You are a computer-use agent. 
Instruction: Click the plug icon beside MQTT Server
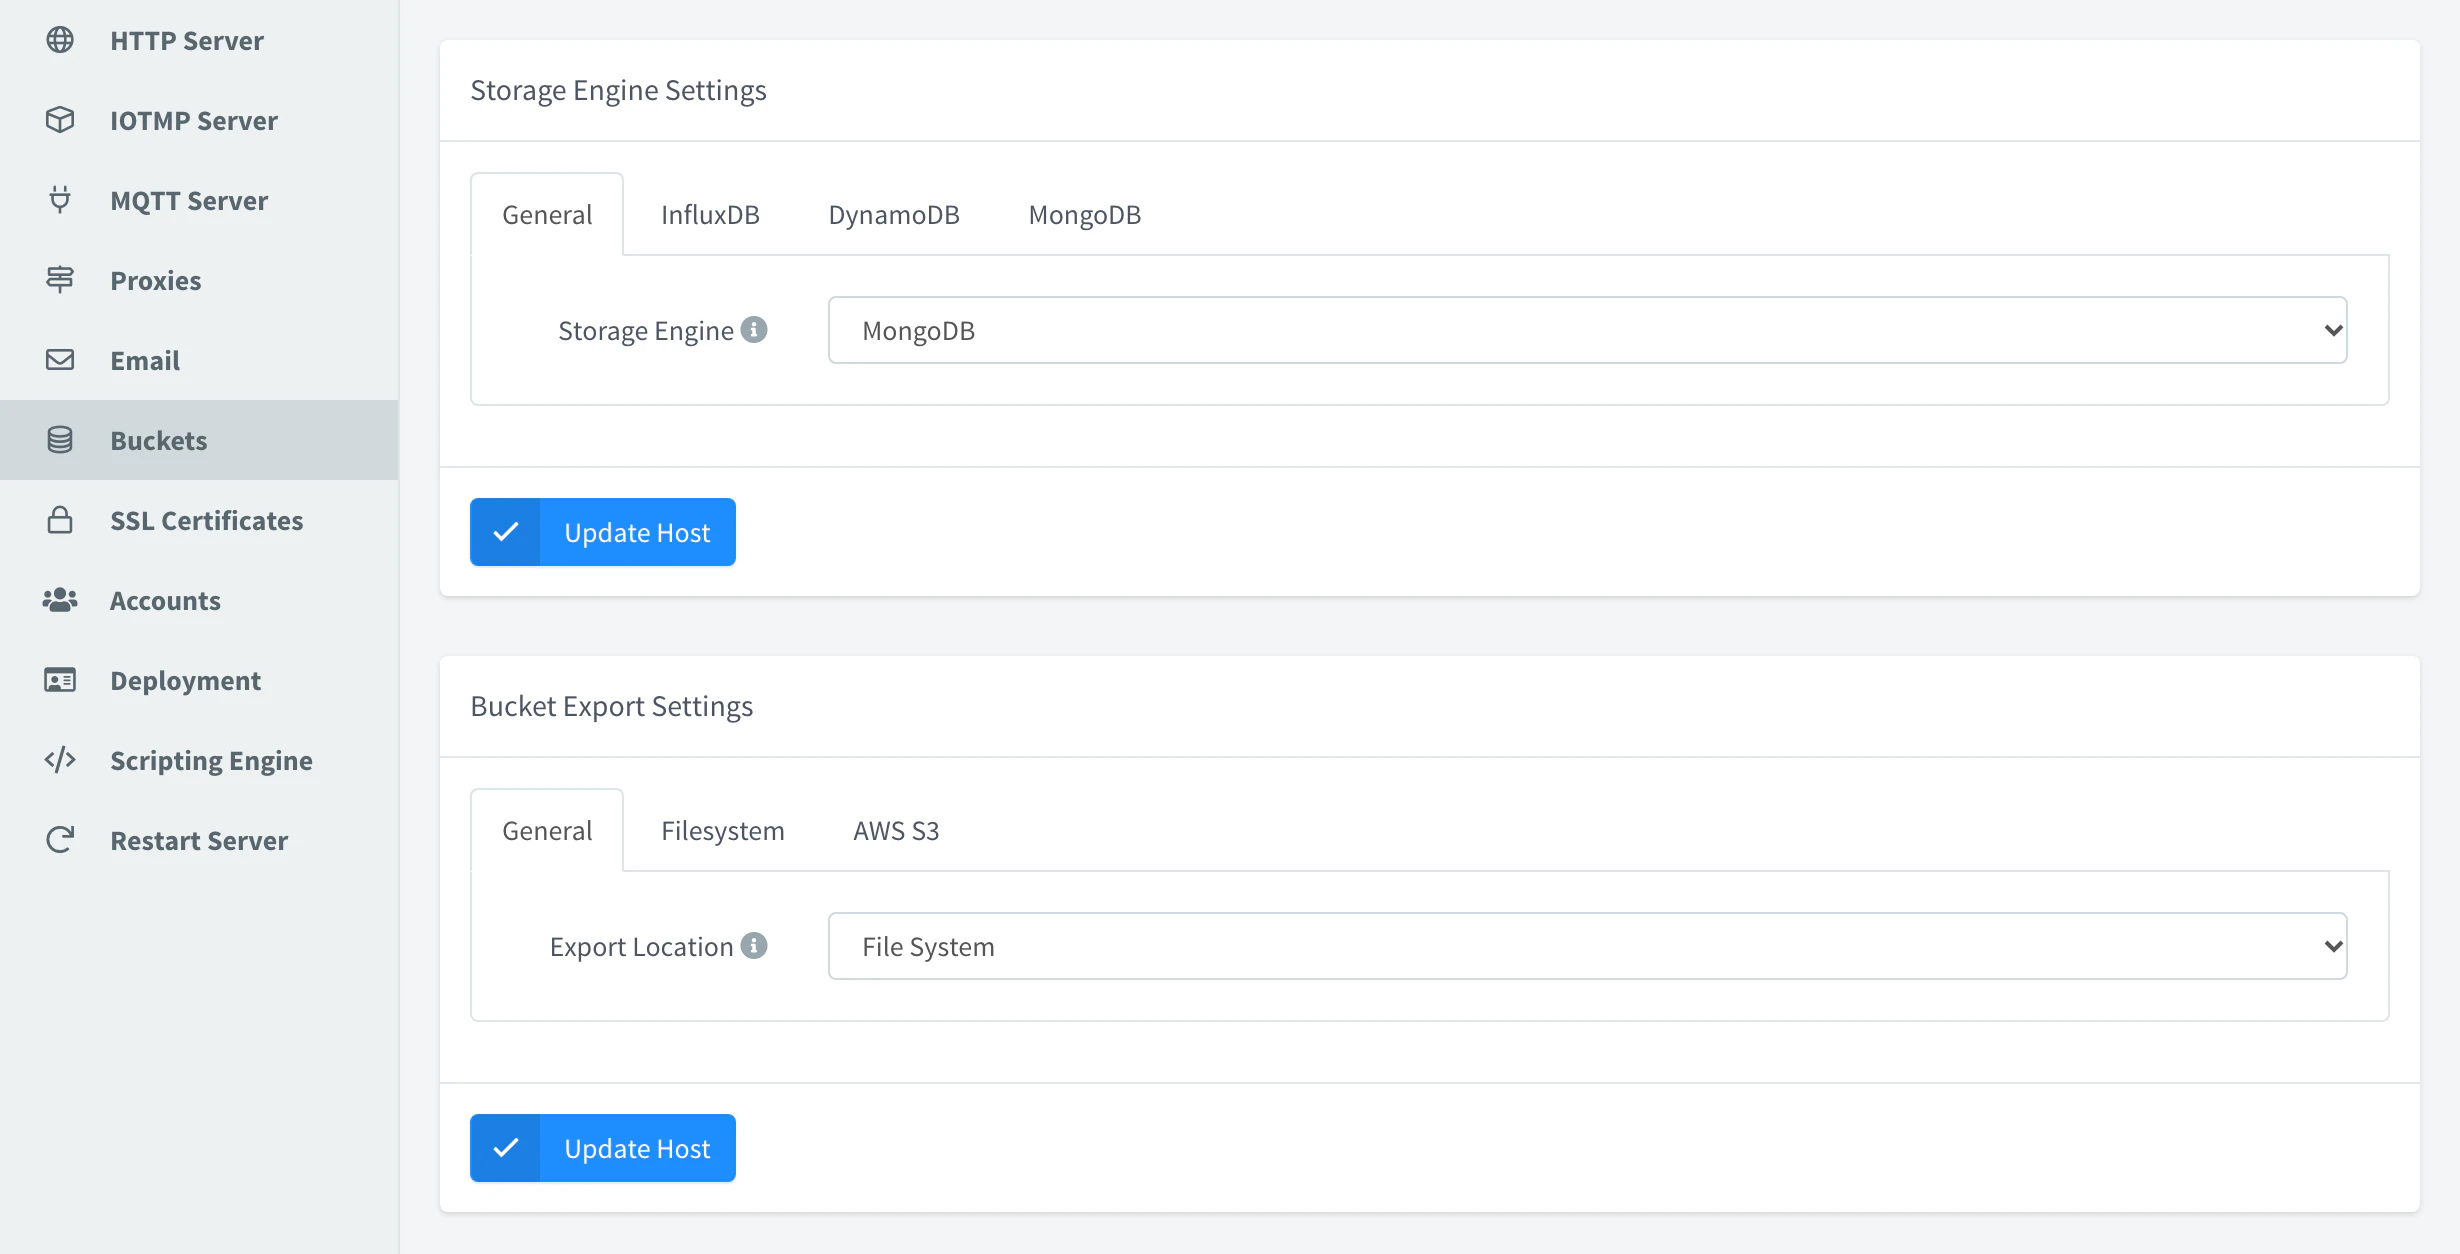(60, 200)
